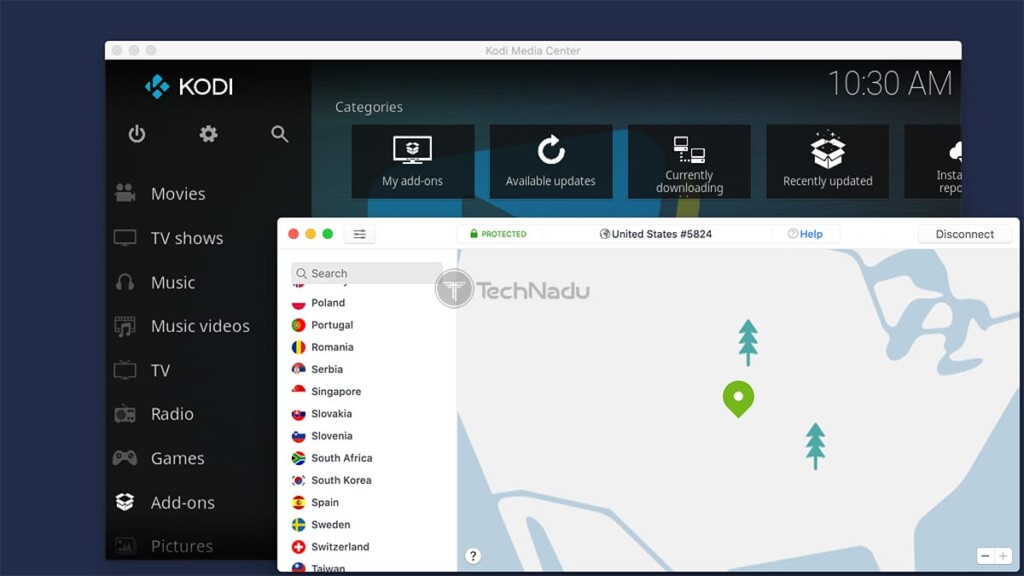Click the Kodi power icon
Viewport: 1024px width, 576px height.
click(x=136, y=134)
